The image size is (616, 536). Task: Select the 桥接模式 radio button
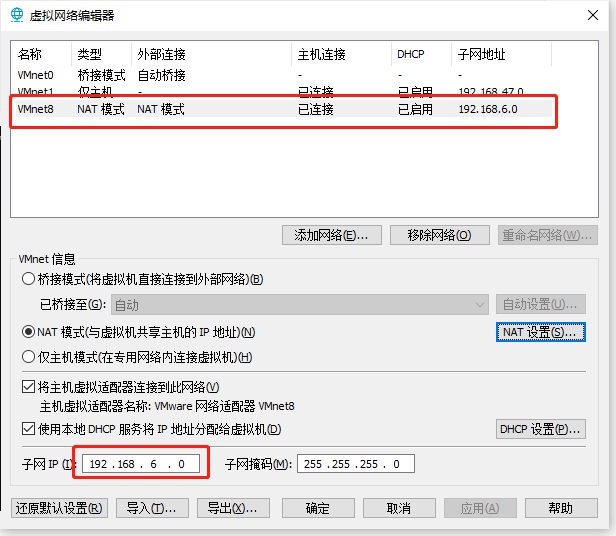(x=28, y=279)
